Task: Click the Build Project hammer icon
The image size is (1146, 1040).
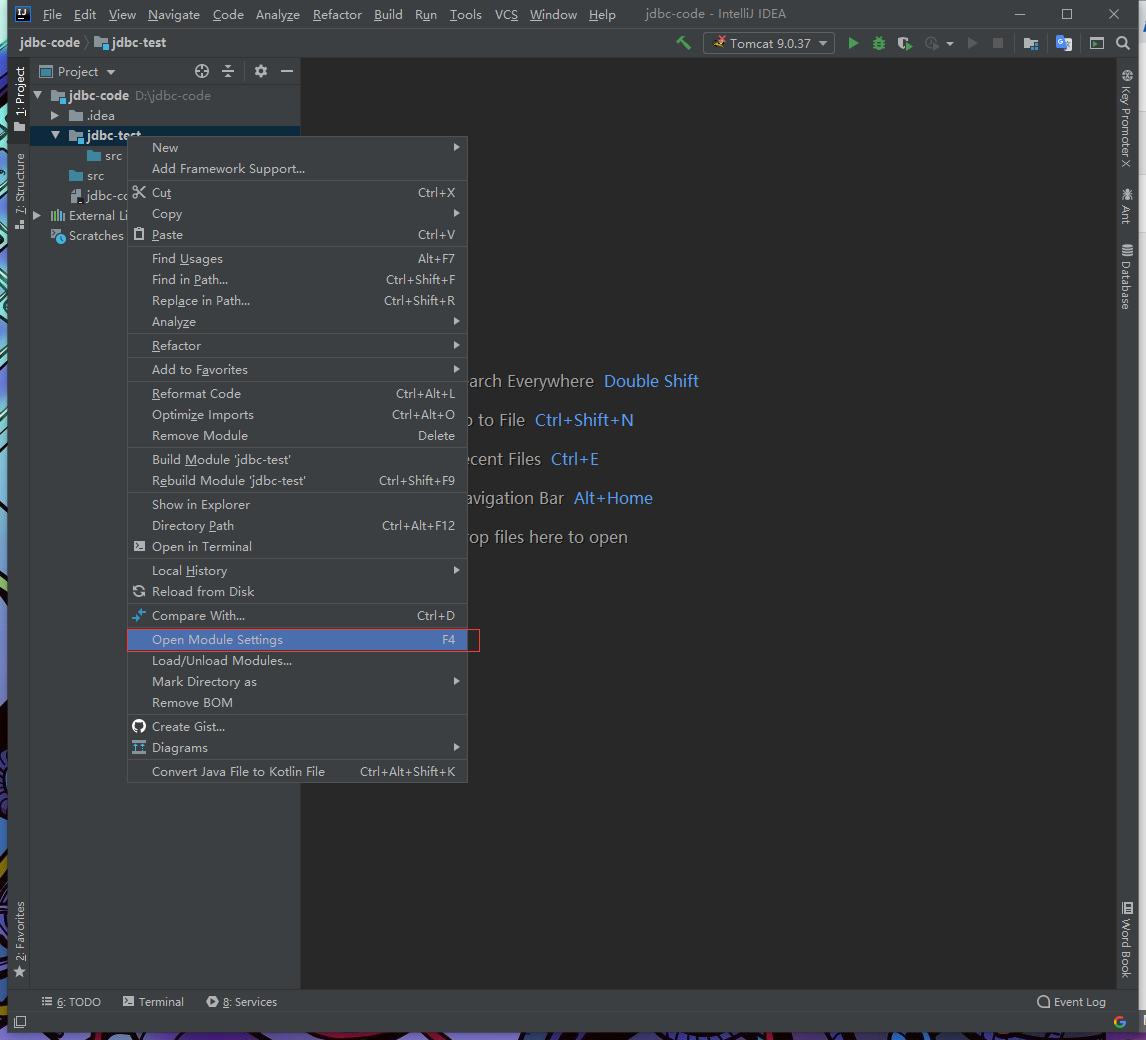Action: 683,43
